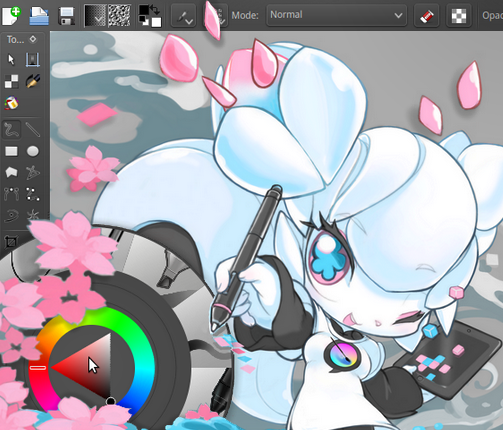The height and width of the screenshot is (430, 503).
Task: Select the straight line tool
Action: tap(33, 130)
